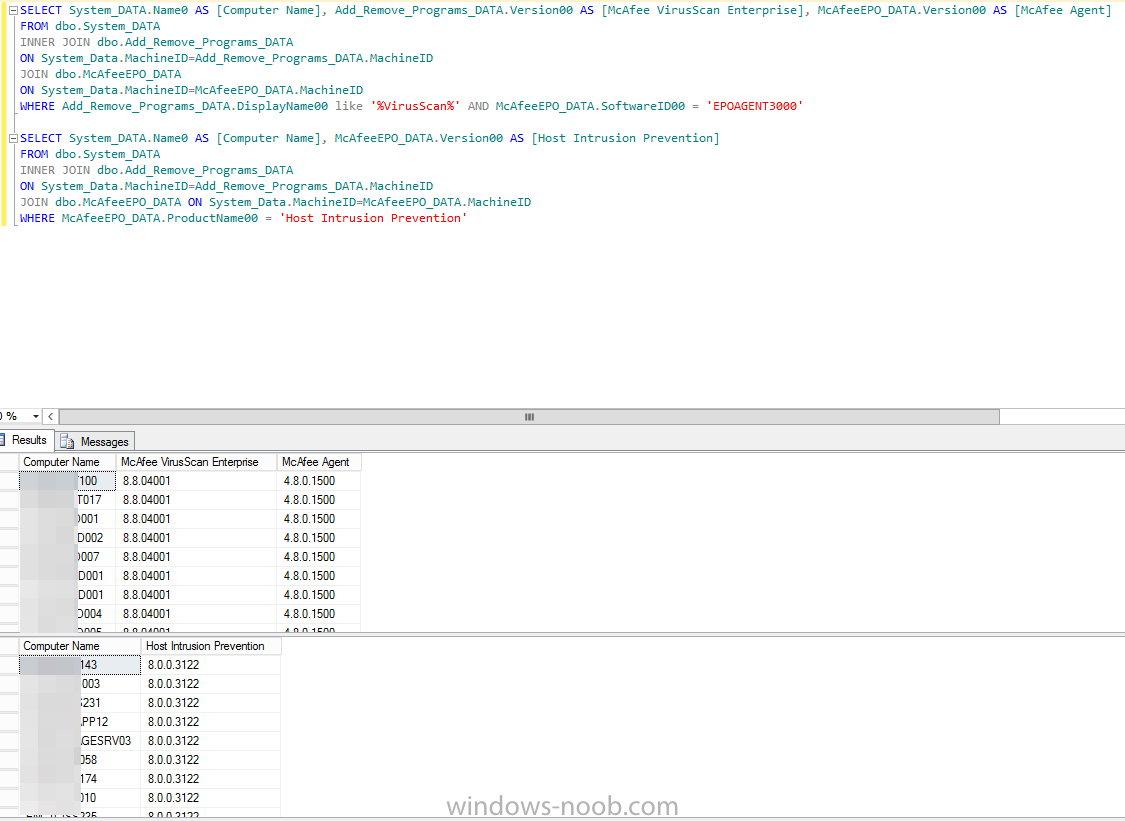This screenshot has height=821, width=1125.
Task: Select computer name cell ending in GESRV03
Action: (80, 741)
